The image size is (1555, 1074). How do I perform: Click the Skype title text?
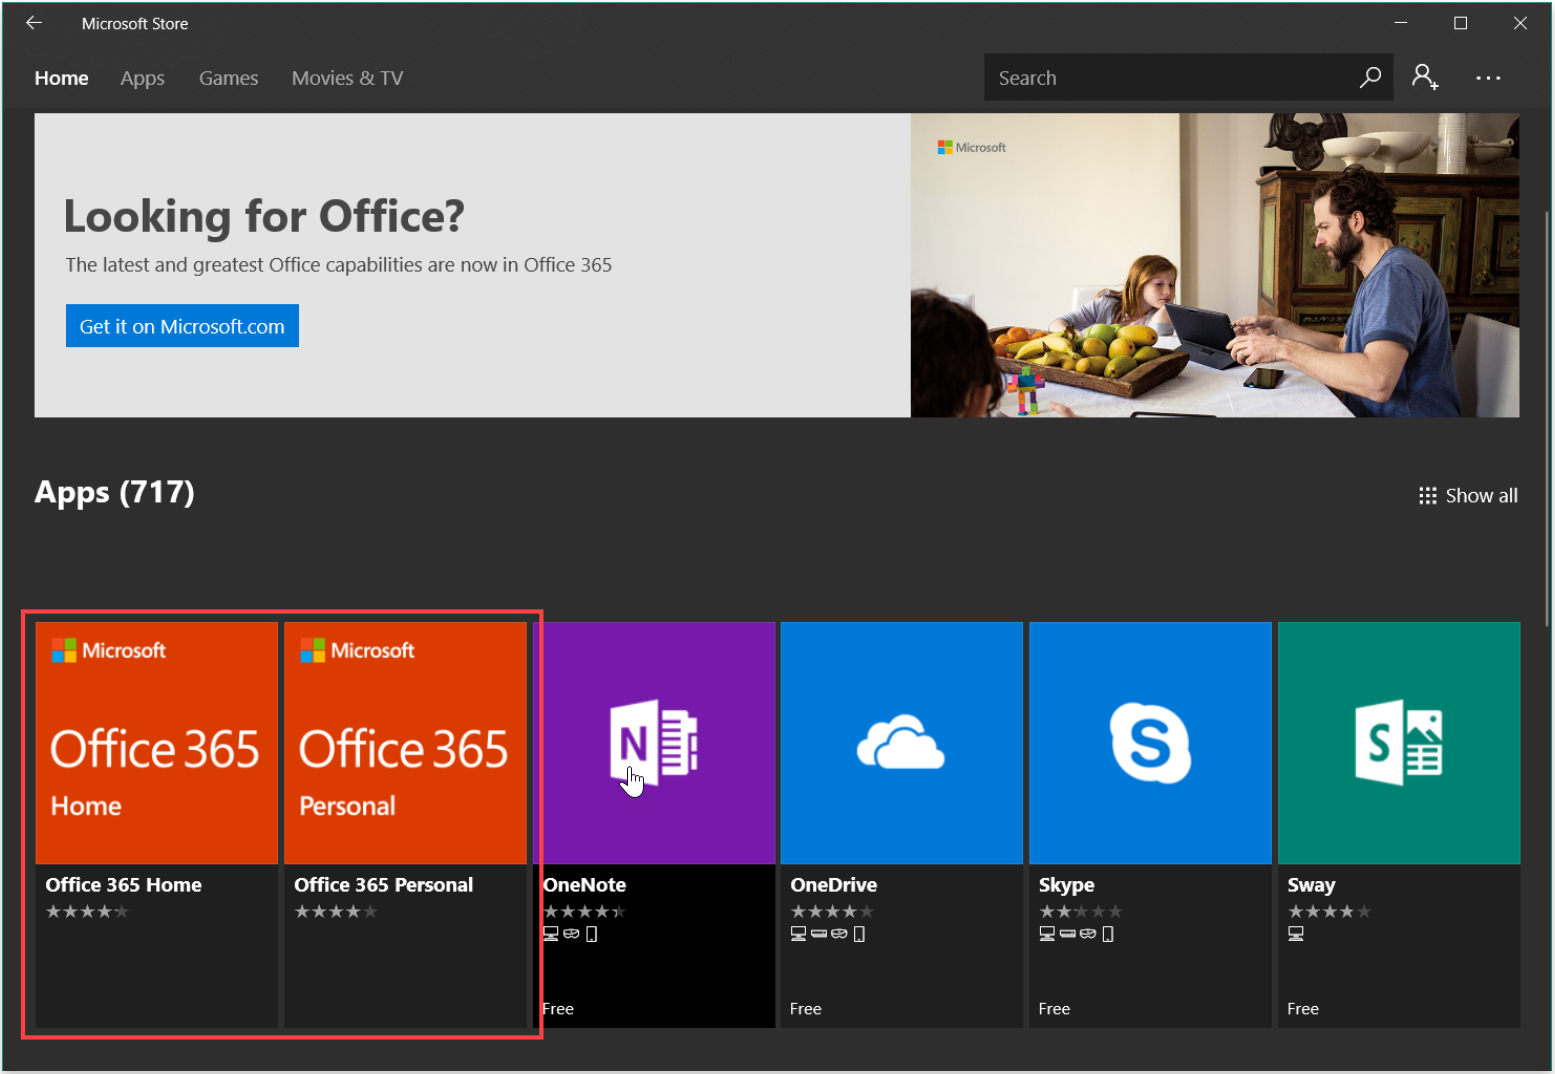click(1066, 885)
